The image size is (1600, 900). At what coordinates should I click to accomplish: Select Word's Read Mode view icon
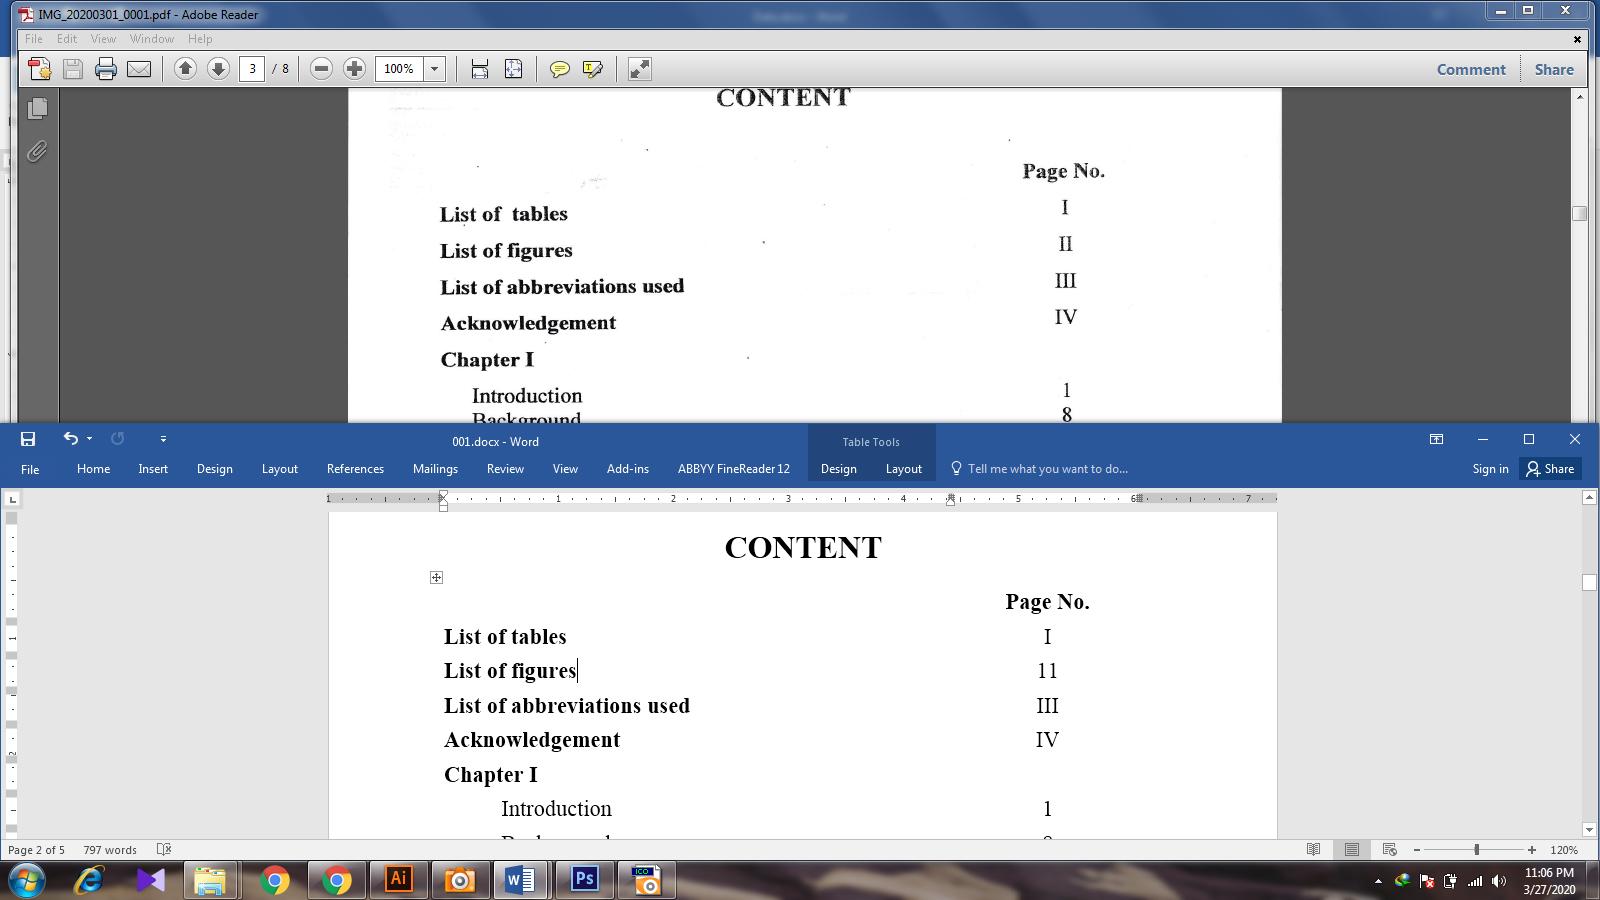(1313, 849)
